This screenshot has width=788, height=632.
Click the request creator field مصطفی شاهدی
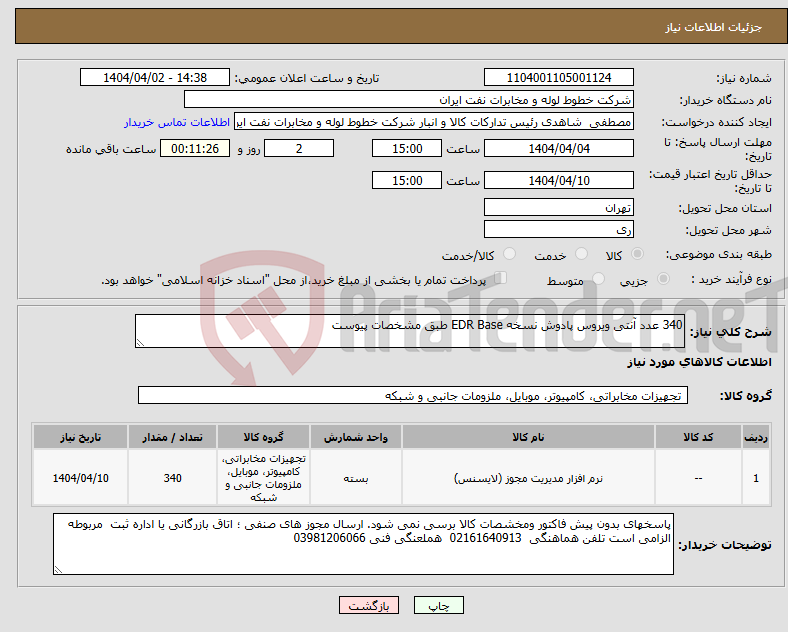pyautogui.click(x=434, y=122)
